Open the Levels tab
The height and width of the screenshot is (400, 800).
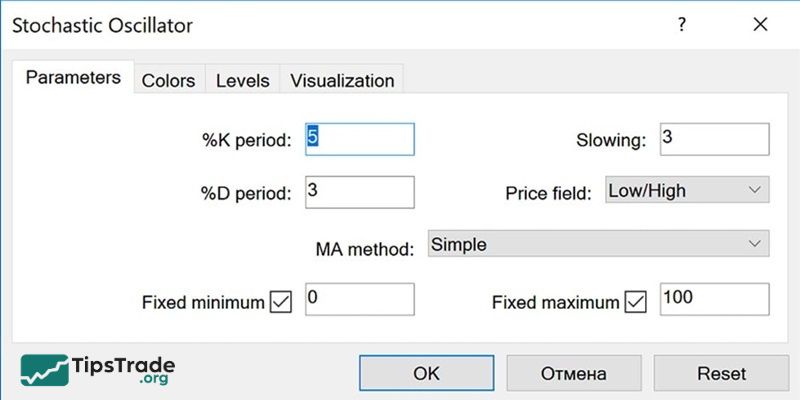[x=243, y=80]
